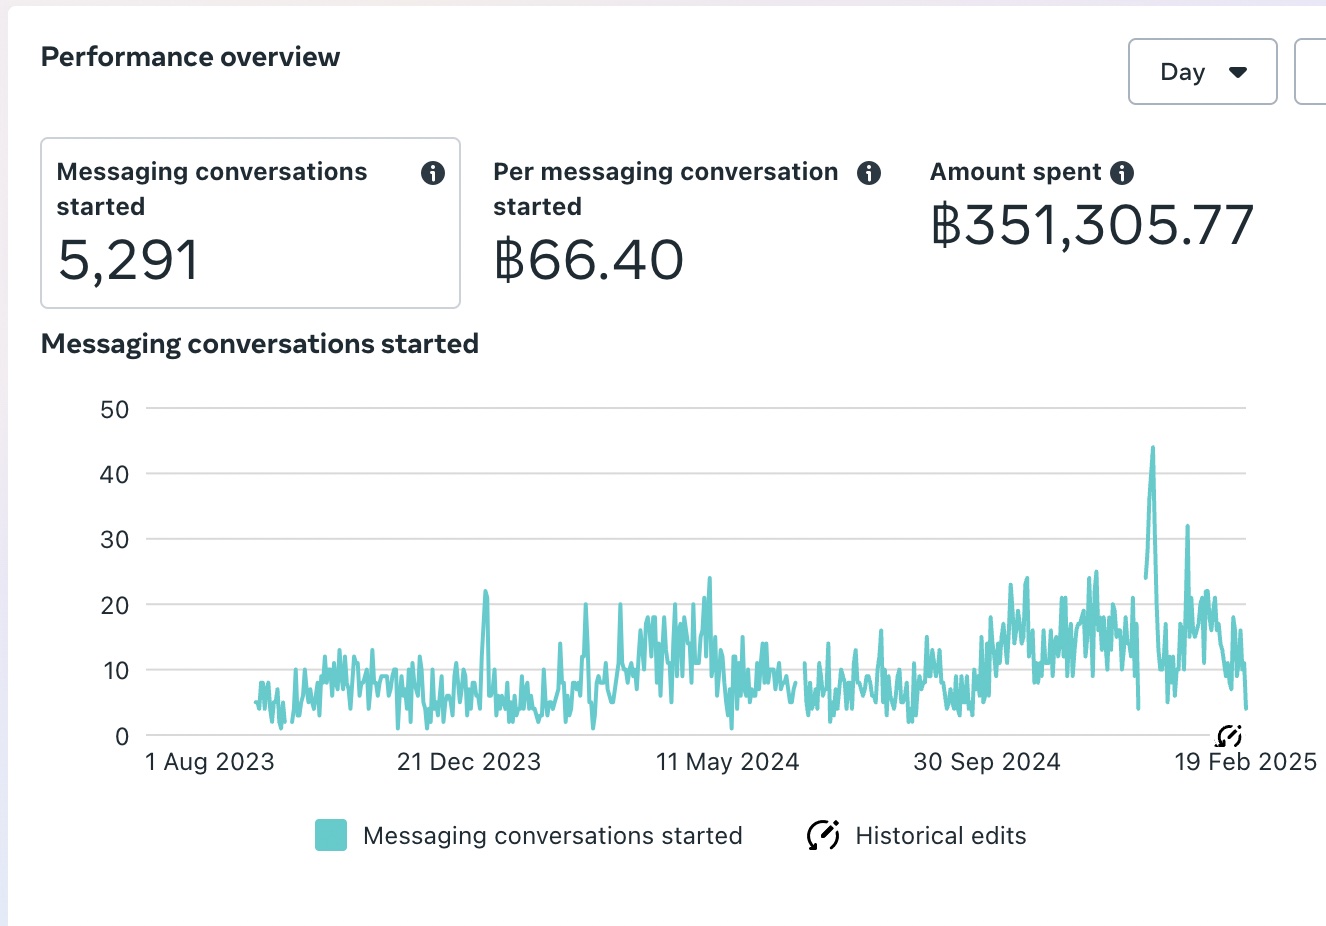1326x926 pixels.
Task: Click the ฿351,305.77 amount value
Action: tap(1092, 225)
